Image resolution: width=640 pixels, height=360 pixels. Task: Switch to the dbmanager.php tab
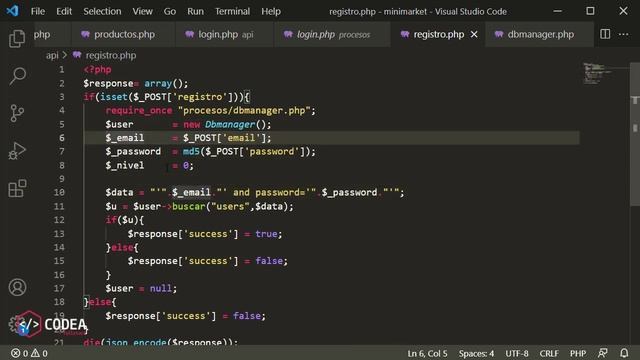539,35
